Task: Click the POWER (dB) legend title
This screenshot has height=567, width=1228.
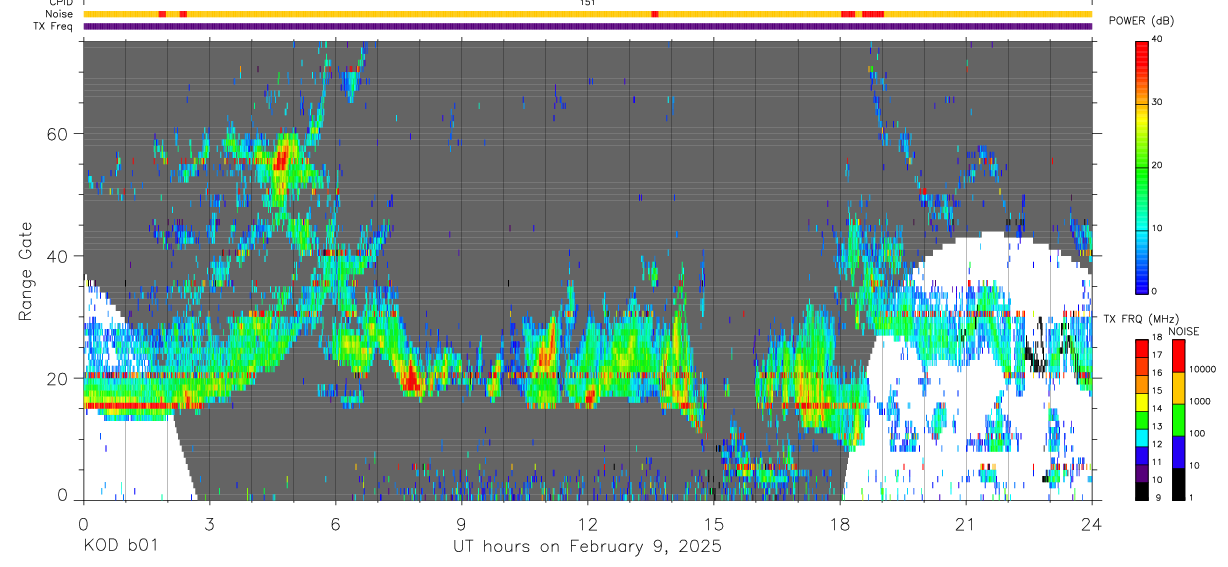Action: [1141, 21]
